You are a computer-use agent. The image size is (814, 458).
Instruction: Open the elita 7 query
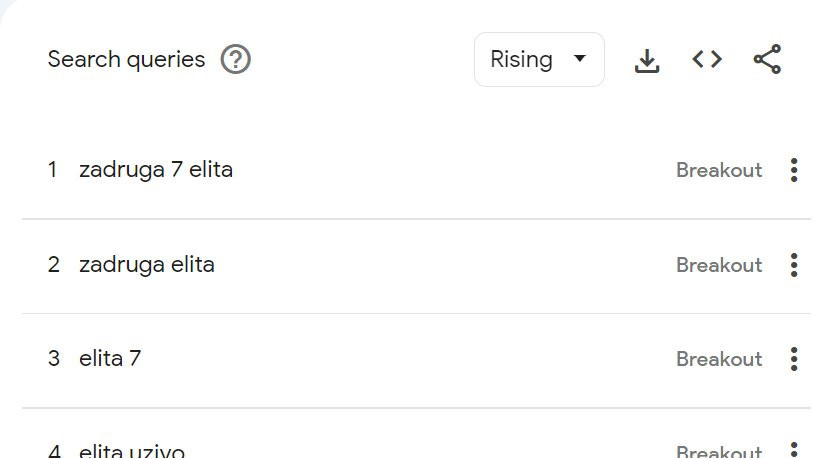[110, 359]
